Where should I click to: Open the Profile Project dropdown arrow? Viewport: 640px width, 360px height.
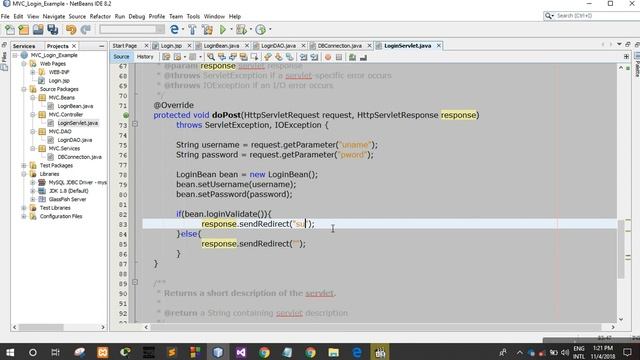(x=270, y=30)
